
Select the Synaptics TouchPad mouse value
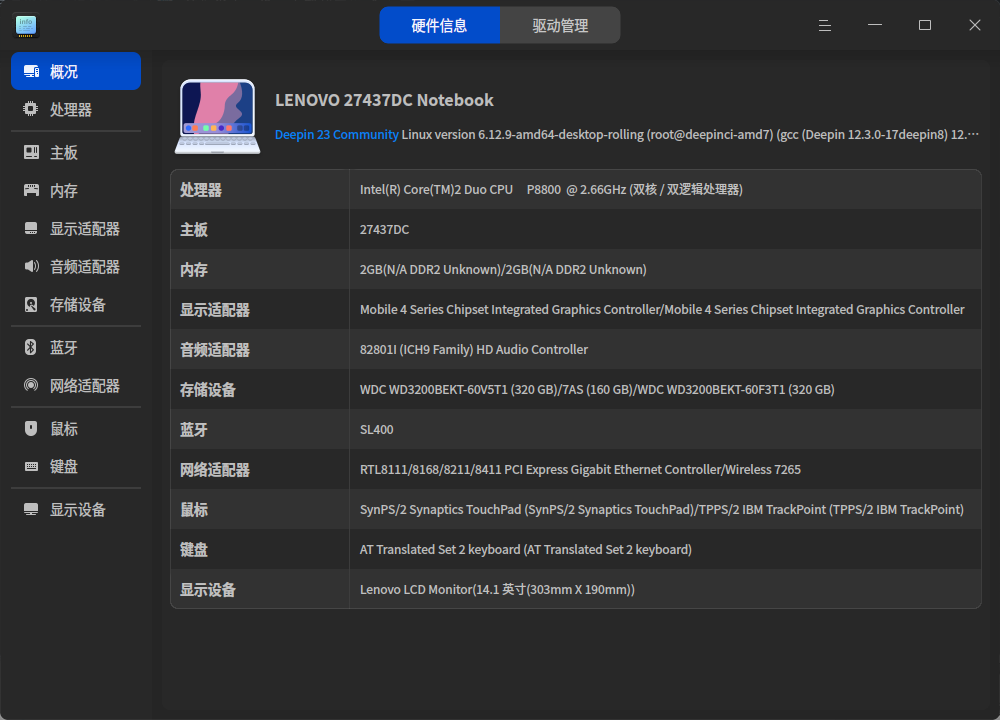click(x=662, y=510)
